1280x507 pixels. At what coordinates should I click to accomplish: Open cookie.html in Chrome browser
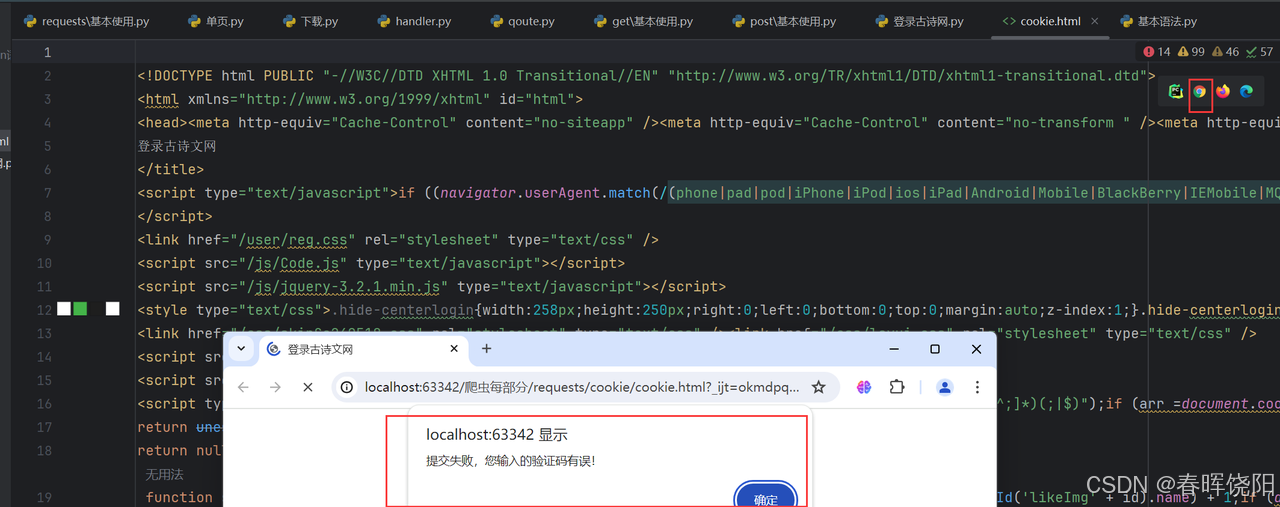[1199, 91]
